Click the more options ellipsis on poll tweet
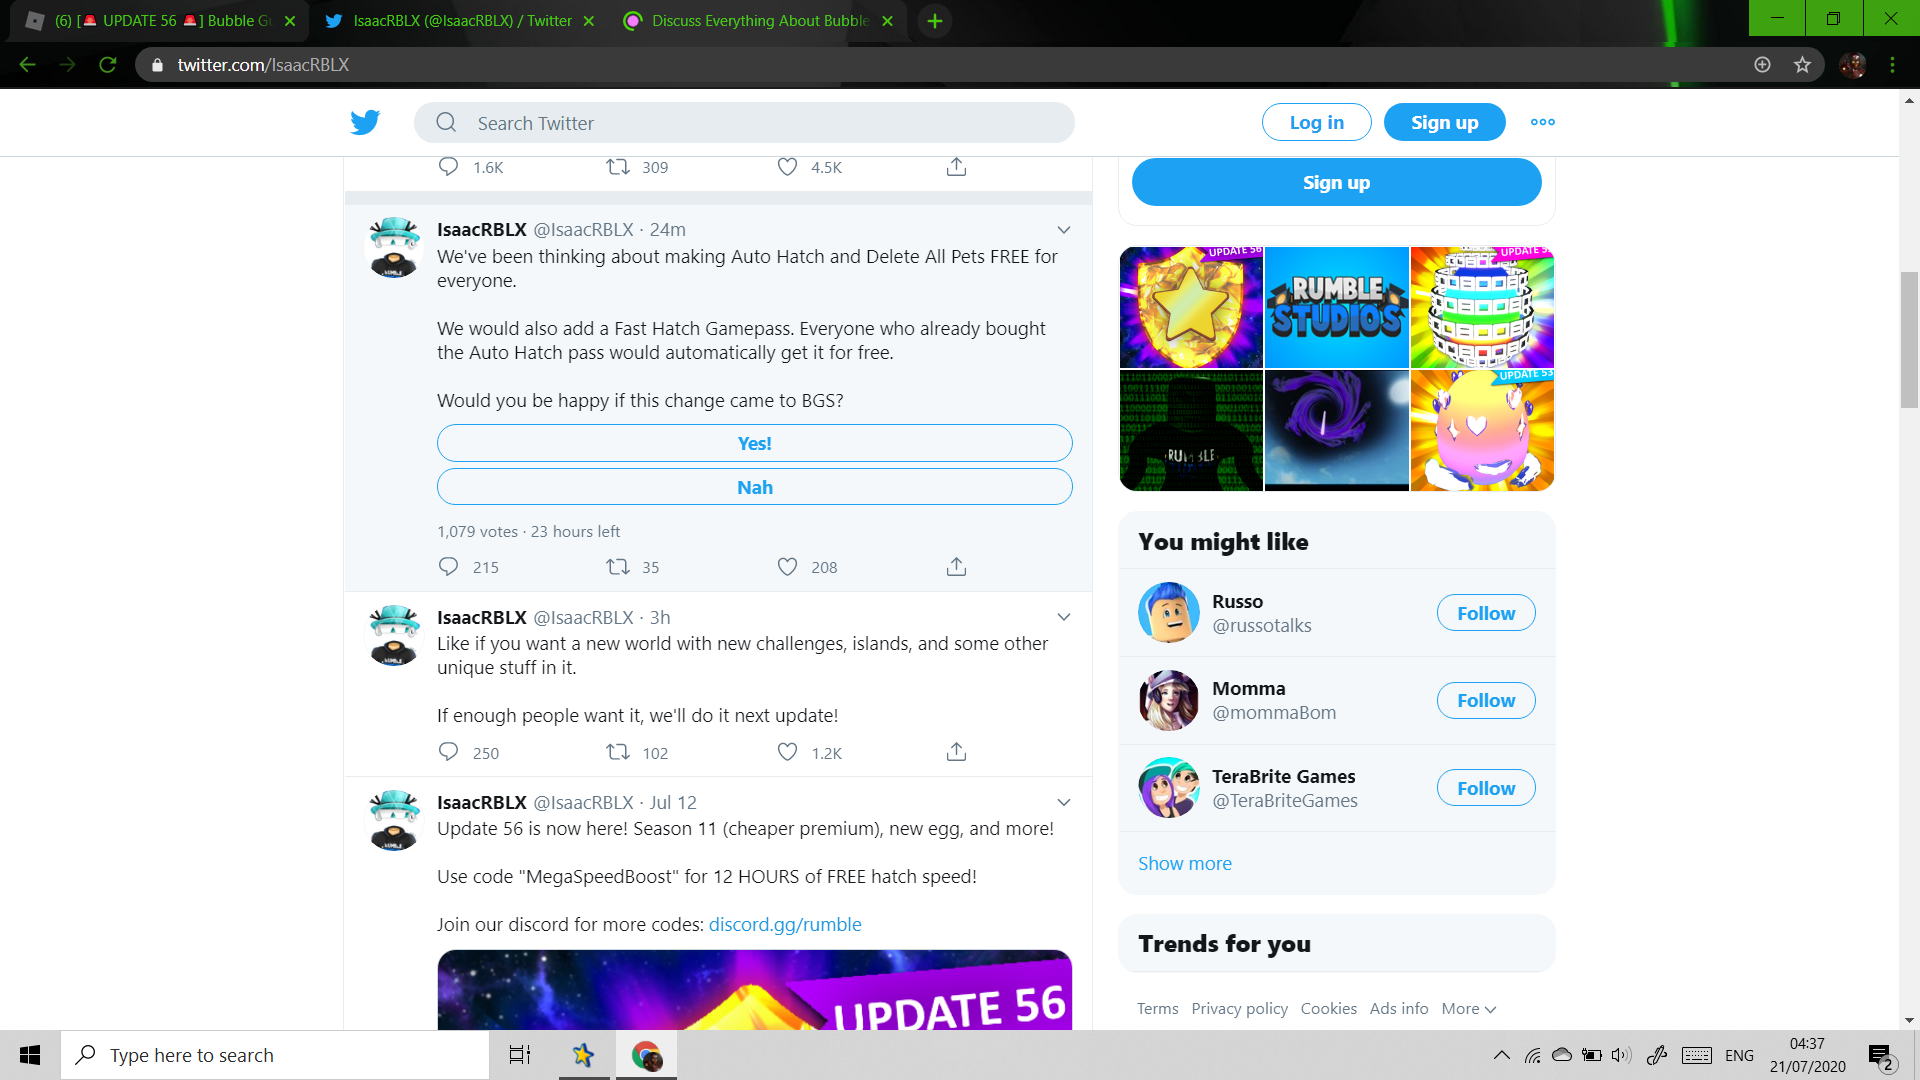The height and width of the screenshot is (1080, 1920). 1064,229
